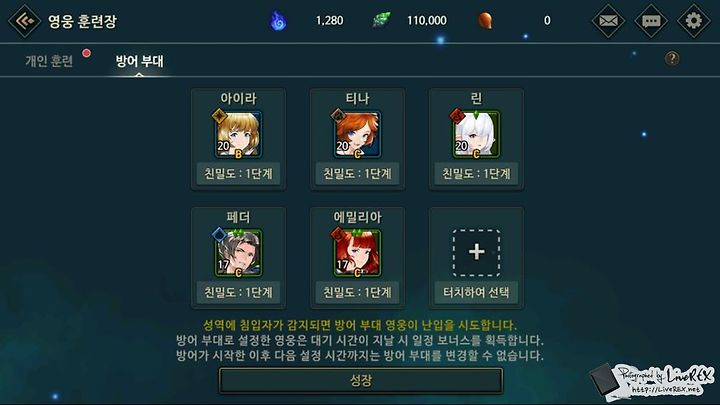Screen dimensions: 720x405
Task: Select 아이라 hero portrait
Action: tap(238, 134)
